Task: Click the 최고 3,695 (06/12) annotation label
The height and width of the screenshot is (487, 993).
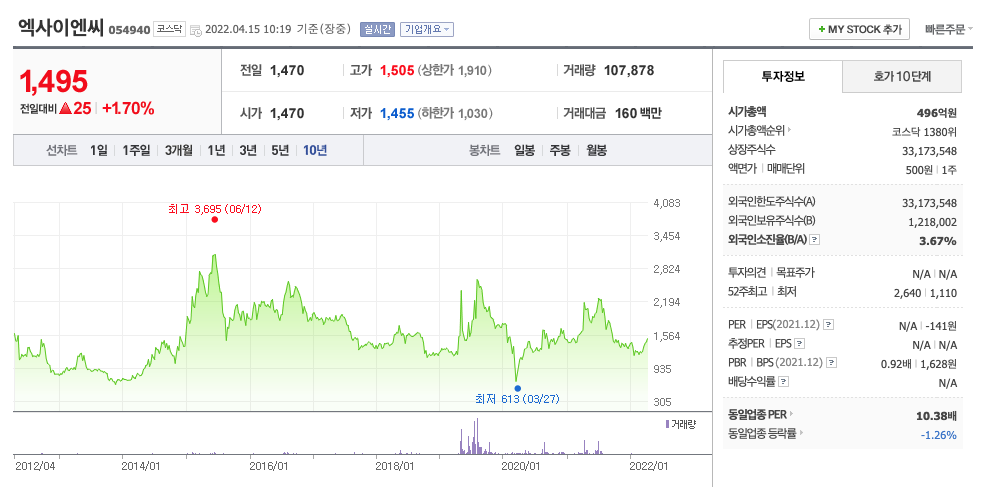Action: [x=215, y=208]
